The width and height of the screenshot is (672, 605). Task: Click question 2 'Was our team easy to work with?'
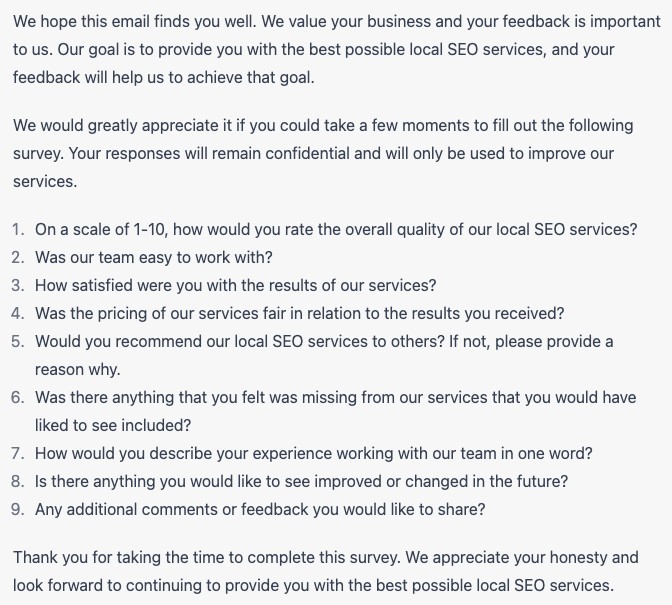(x=153, y=258)
